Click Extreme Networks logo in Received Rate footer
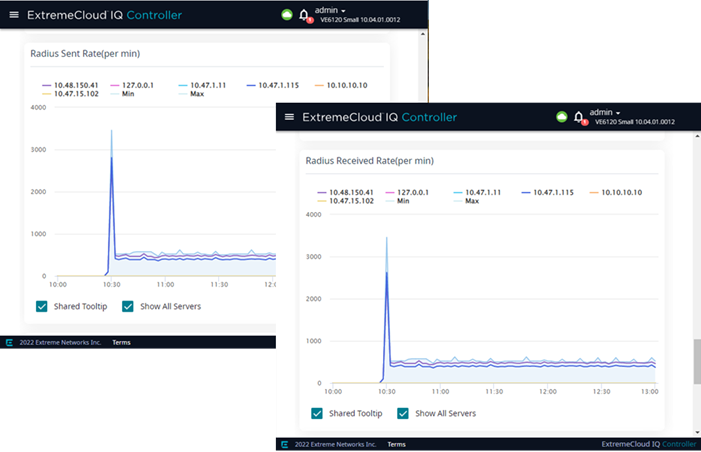The height and width of the screenshot is (452, 701). click(285, 444)
